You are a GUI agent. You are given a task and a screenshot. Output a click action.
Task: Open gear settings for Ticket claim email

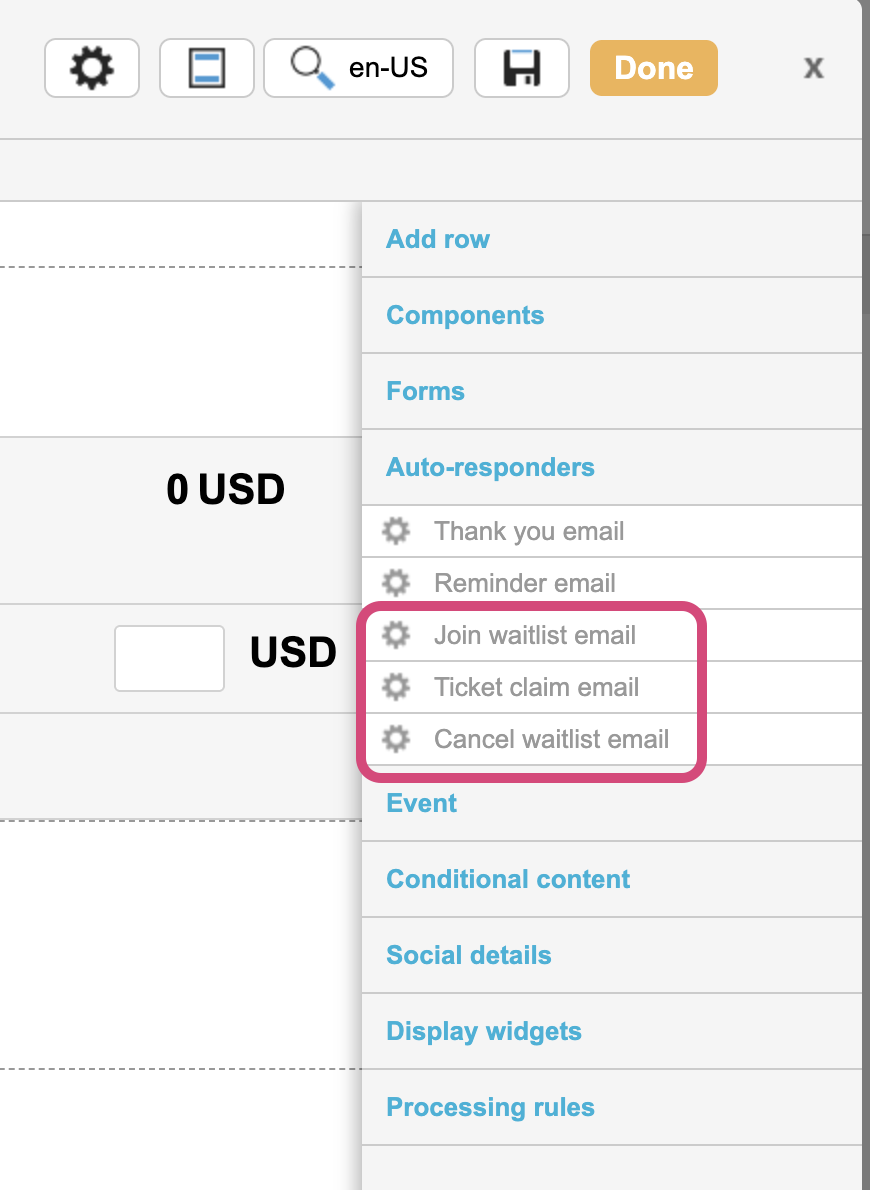pyautogui.click(x=396, y=687)
